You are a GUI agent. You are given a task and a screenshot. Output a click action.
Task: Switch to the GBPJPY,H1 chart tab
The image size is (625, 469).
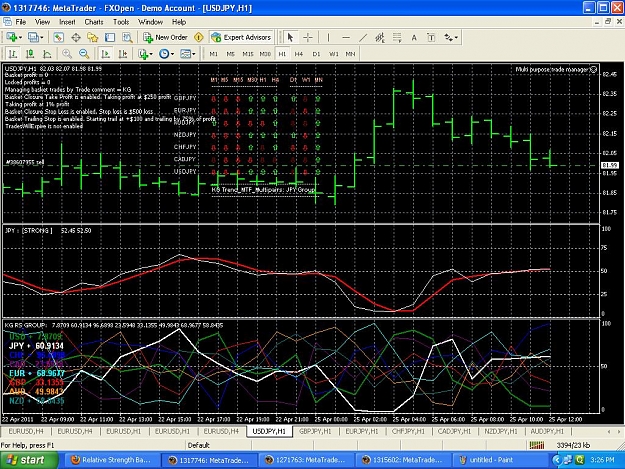(x=315, y=431)
